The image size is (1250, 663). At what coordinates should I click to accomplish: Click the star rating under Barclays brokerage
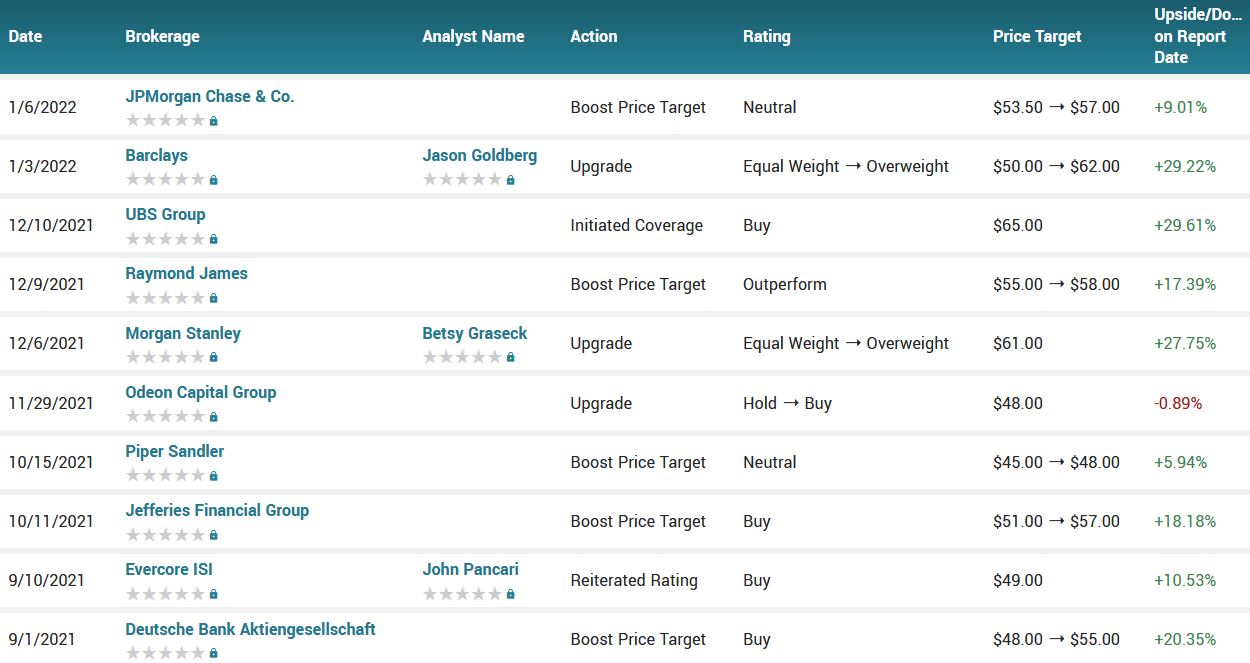point(165,180)
